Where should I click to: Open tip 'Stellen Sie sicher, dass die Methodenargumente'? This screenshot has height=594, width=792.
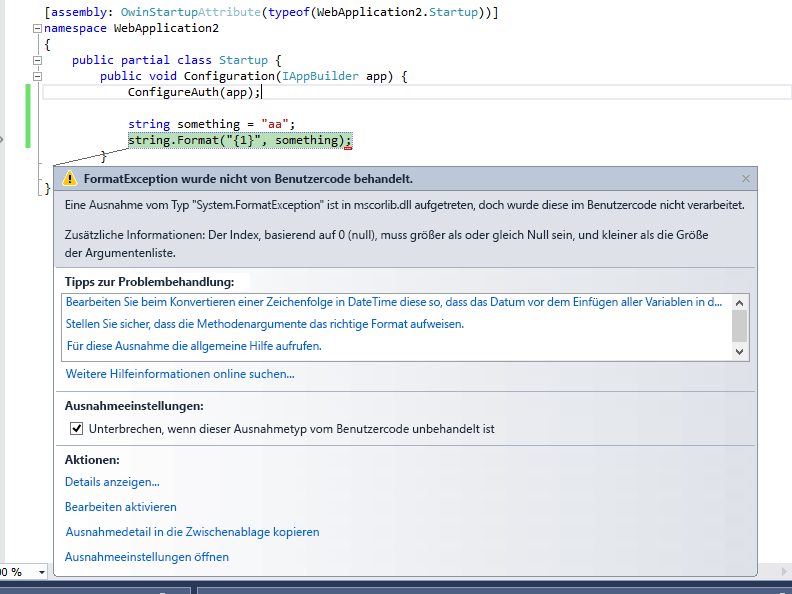[x=265, y=324]
